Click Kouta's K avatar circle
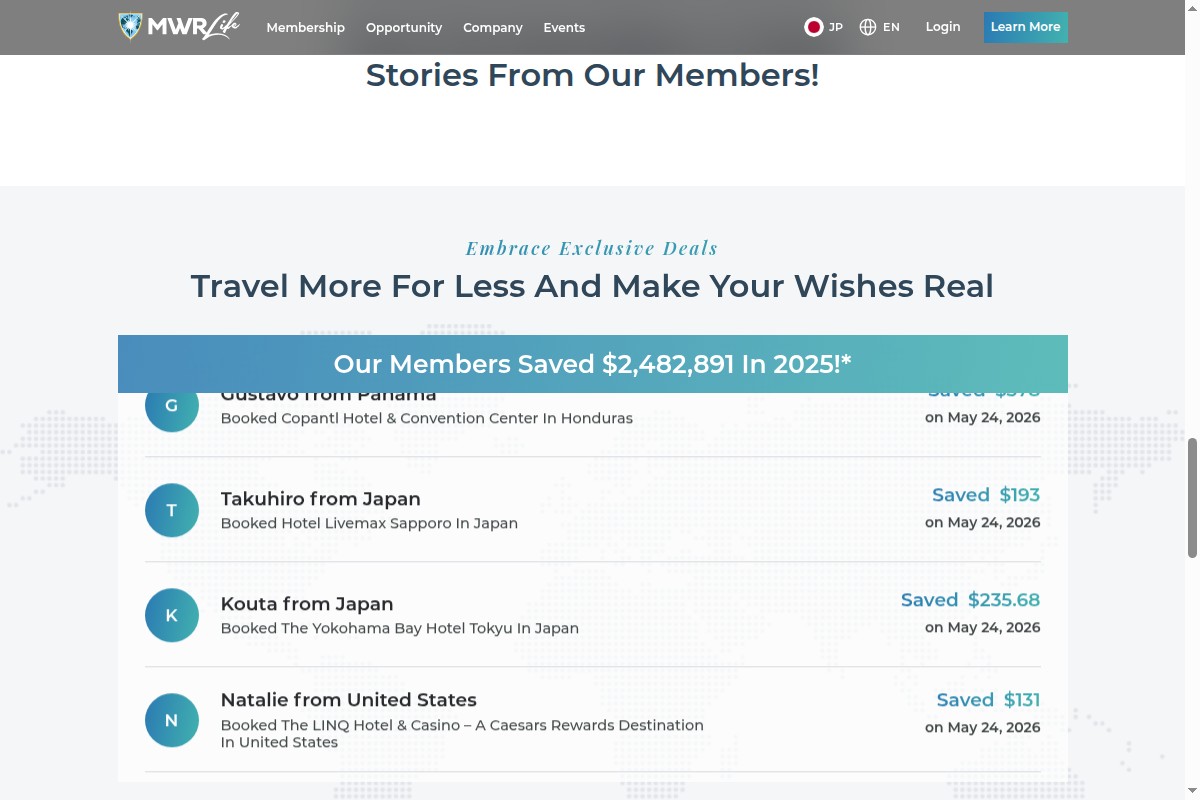Screen dimensions: 1200x800 (x=172, y=615)
